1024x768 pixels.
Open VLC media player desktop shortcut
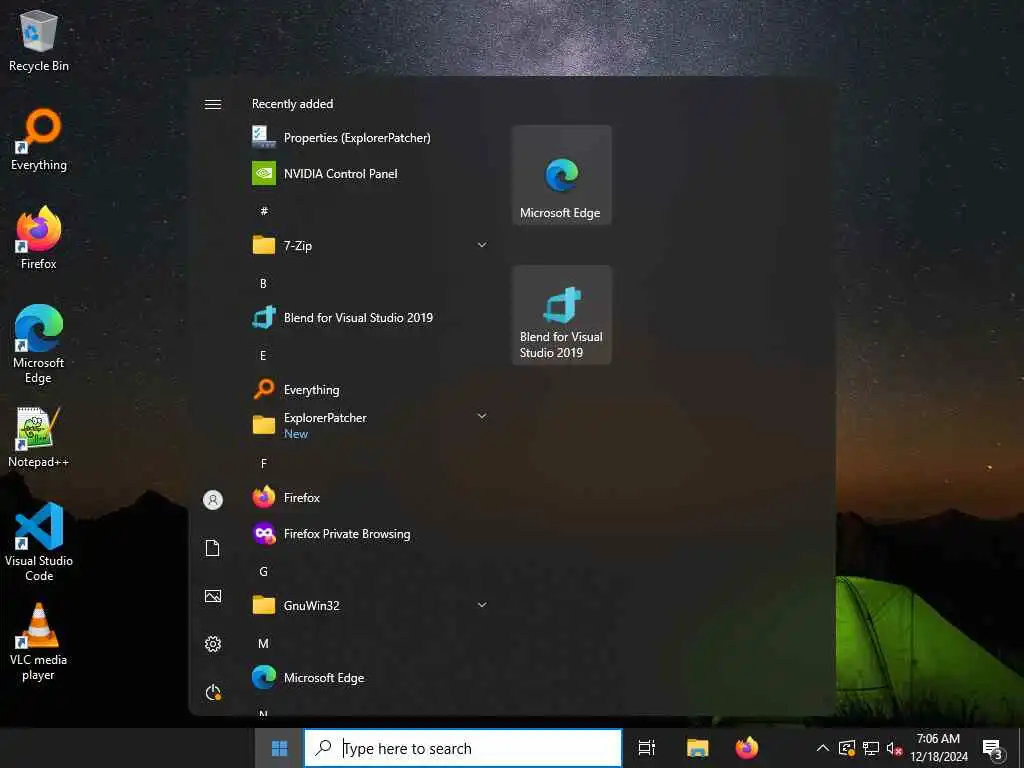(39, 642)
